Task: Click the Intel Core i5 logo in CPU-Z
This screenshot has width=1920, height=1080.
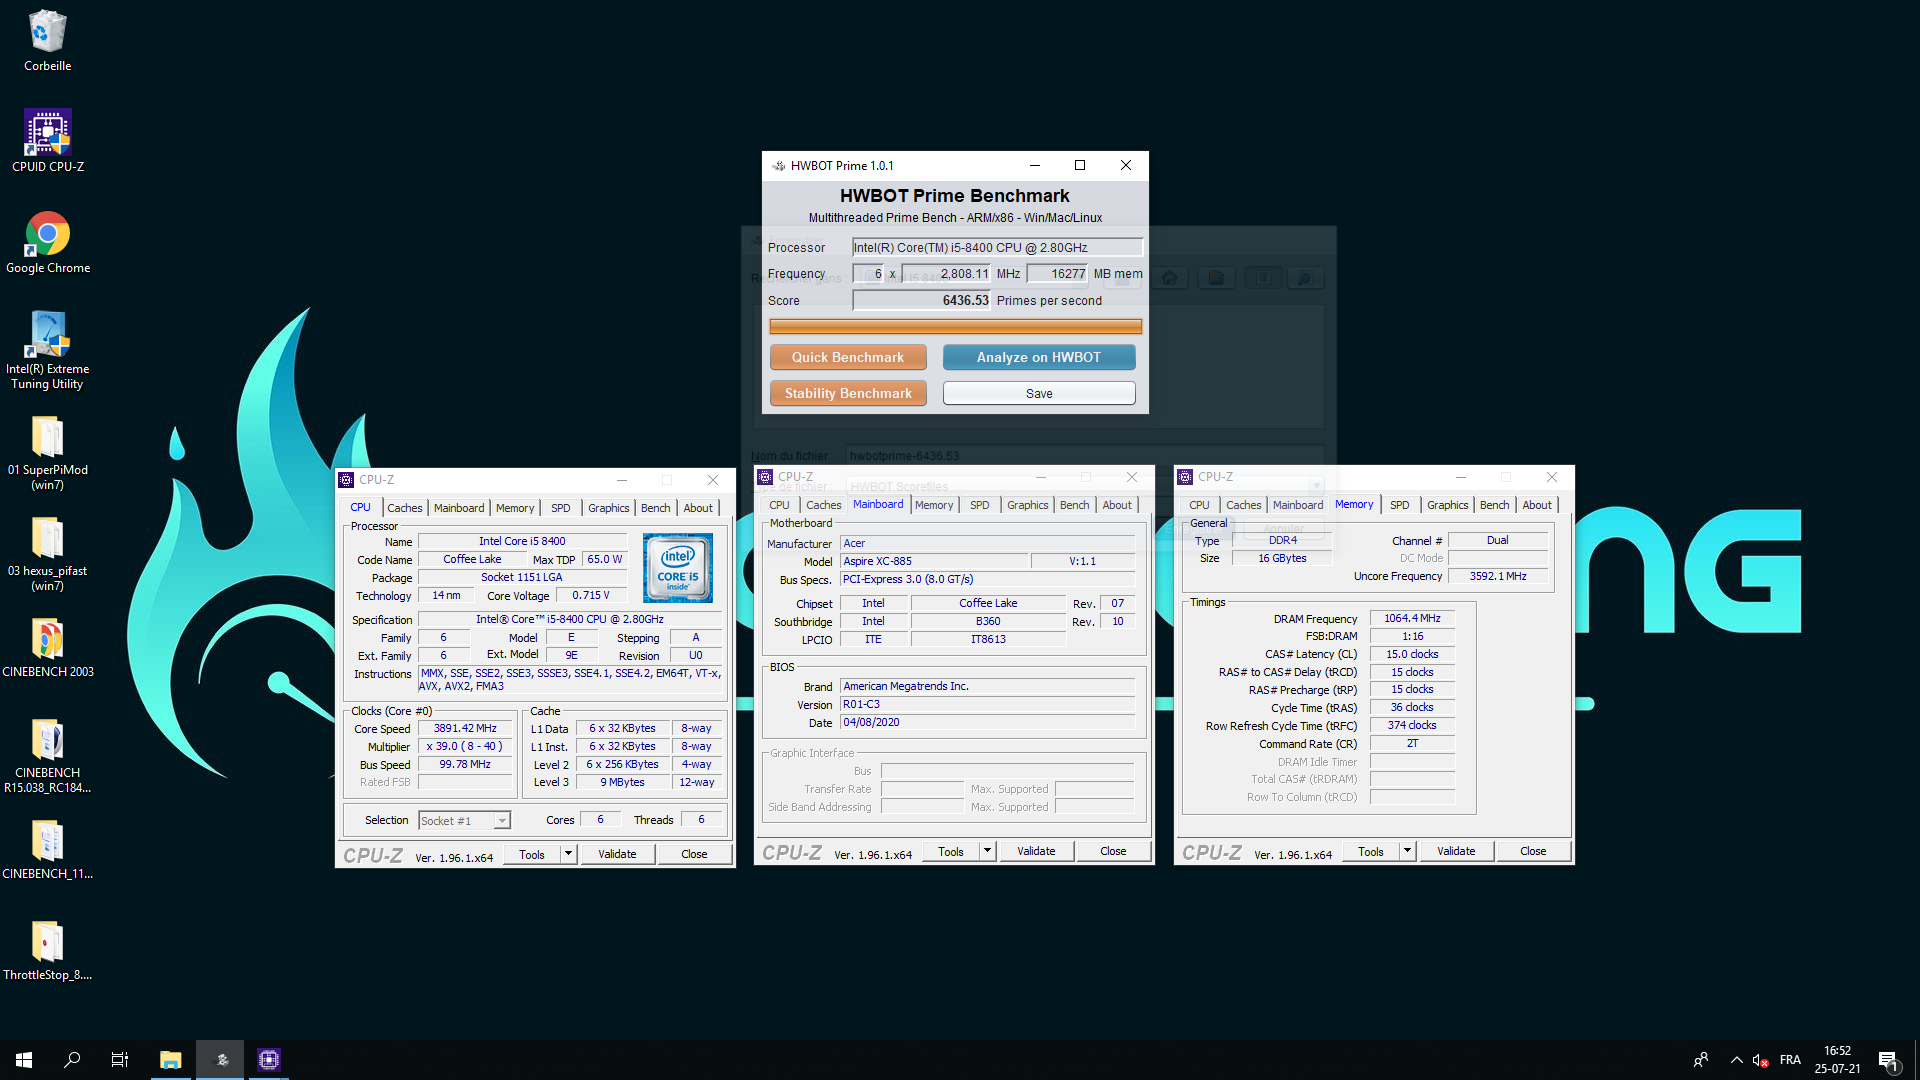Action: [x=678, y=568]
